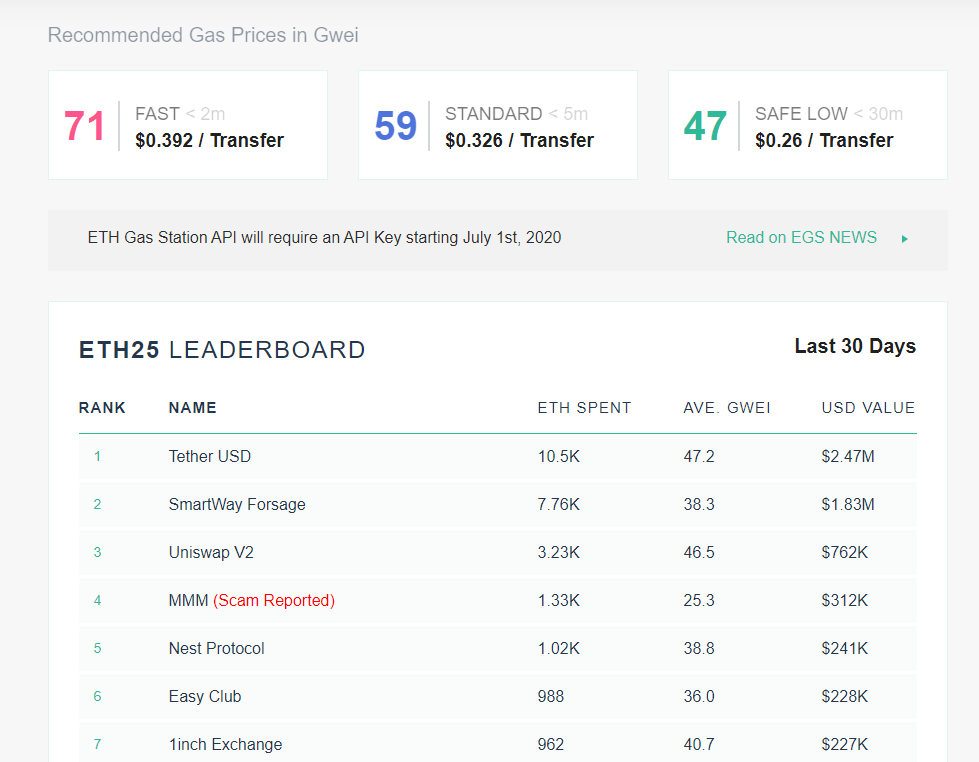The height and width of the screenshot is (762, 979).
Task: Click the Recommended Gas Prices in Gwei heading
Action: [x=203, y=35]
